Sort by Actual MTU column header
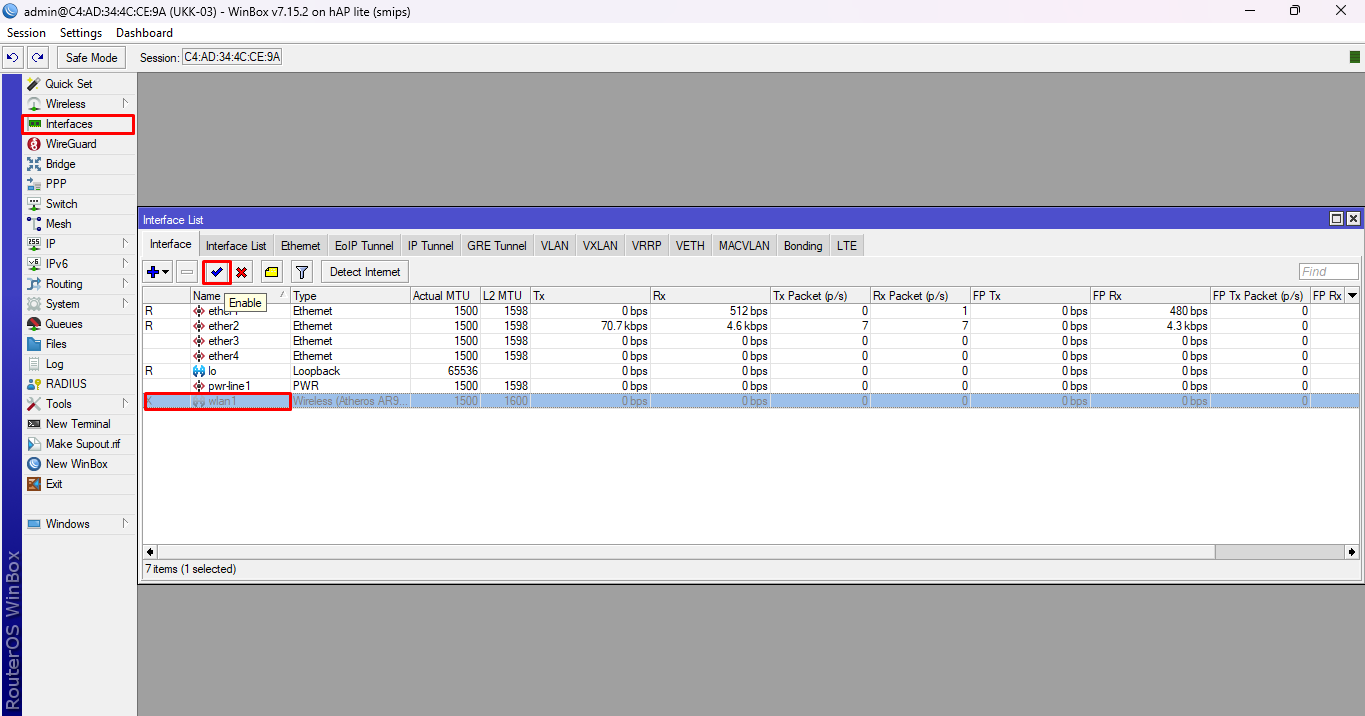 point(445,296)
